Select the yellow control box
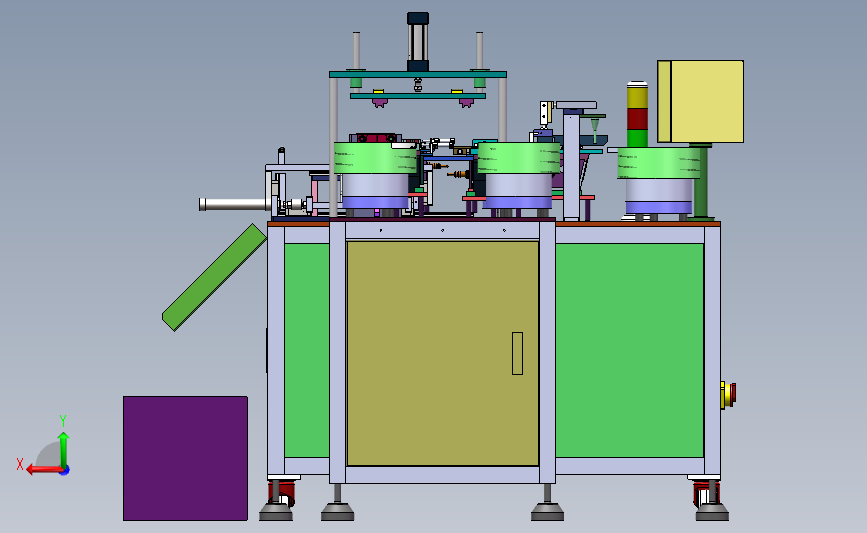The height and width of the screenshot is (533, 867). [x=701, y=102]
